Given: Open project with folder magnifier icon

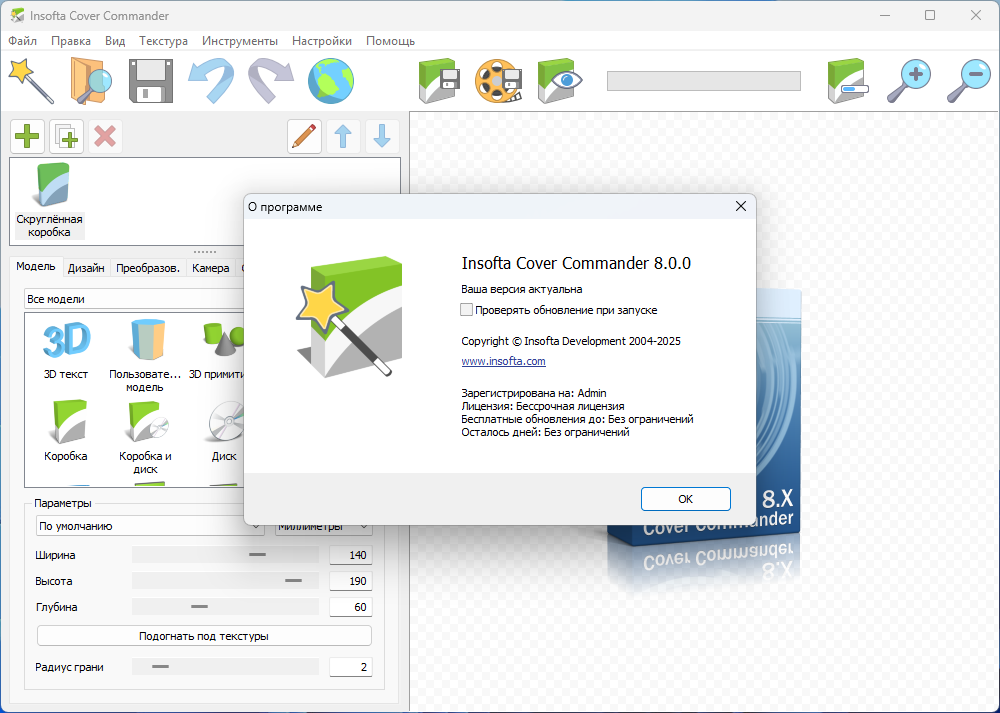Looking at the screenshot, I should [x=91, y=80].
